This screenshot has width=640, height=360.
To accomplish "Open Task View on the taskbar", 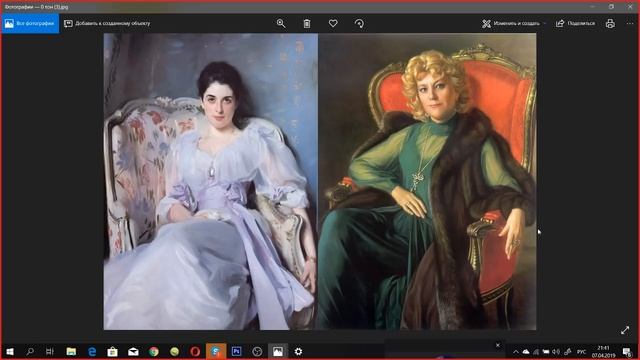I will tap(50, 351).
